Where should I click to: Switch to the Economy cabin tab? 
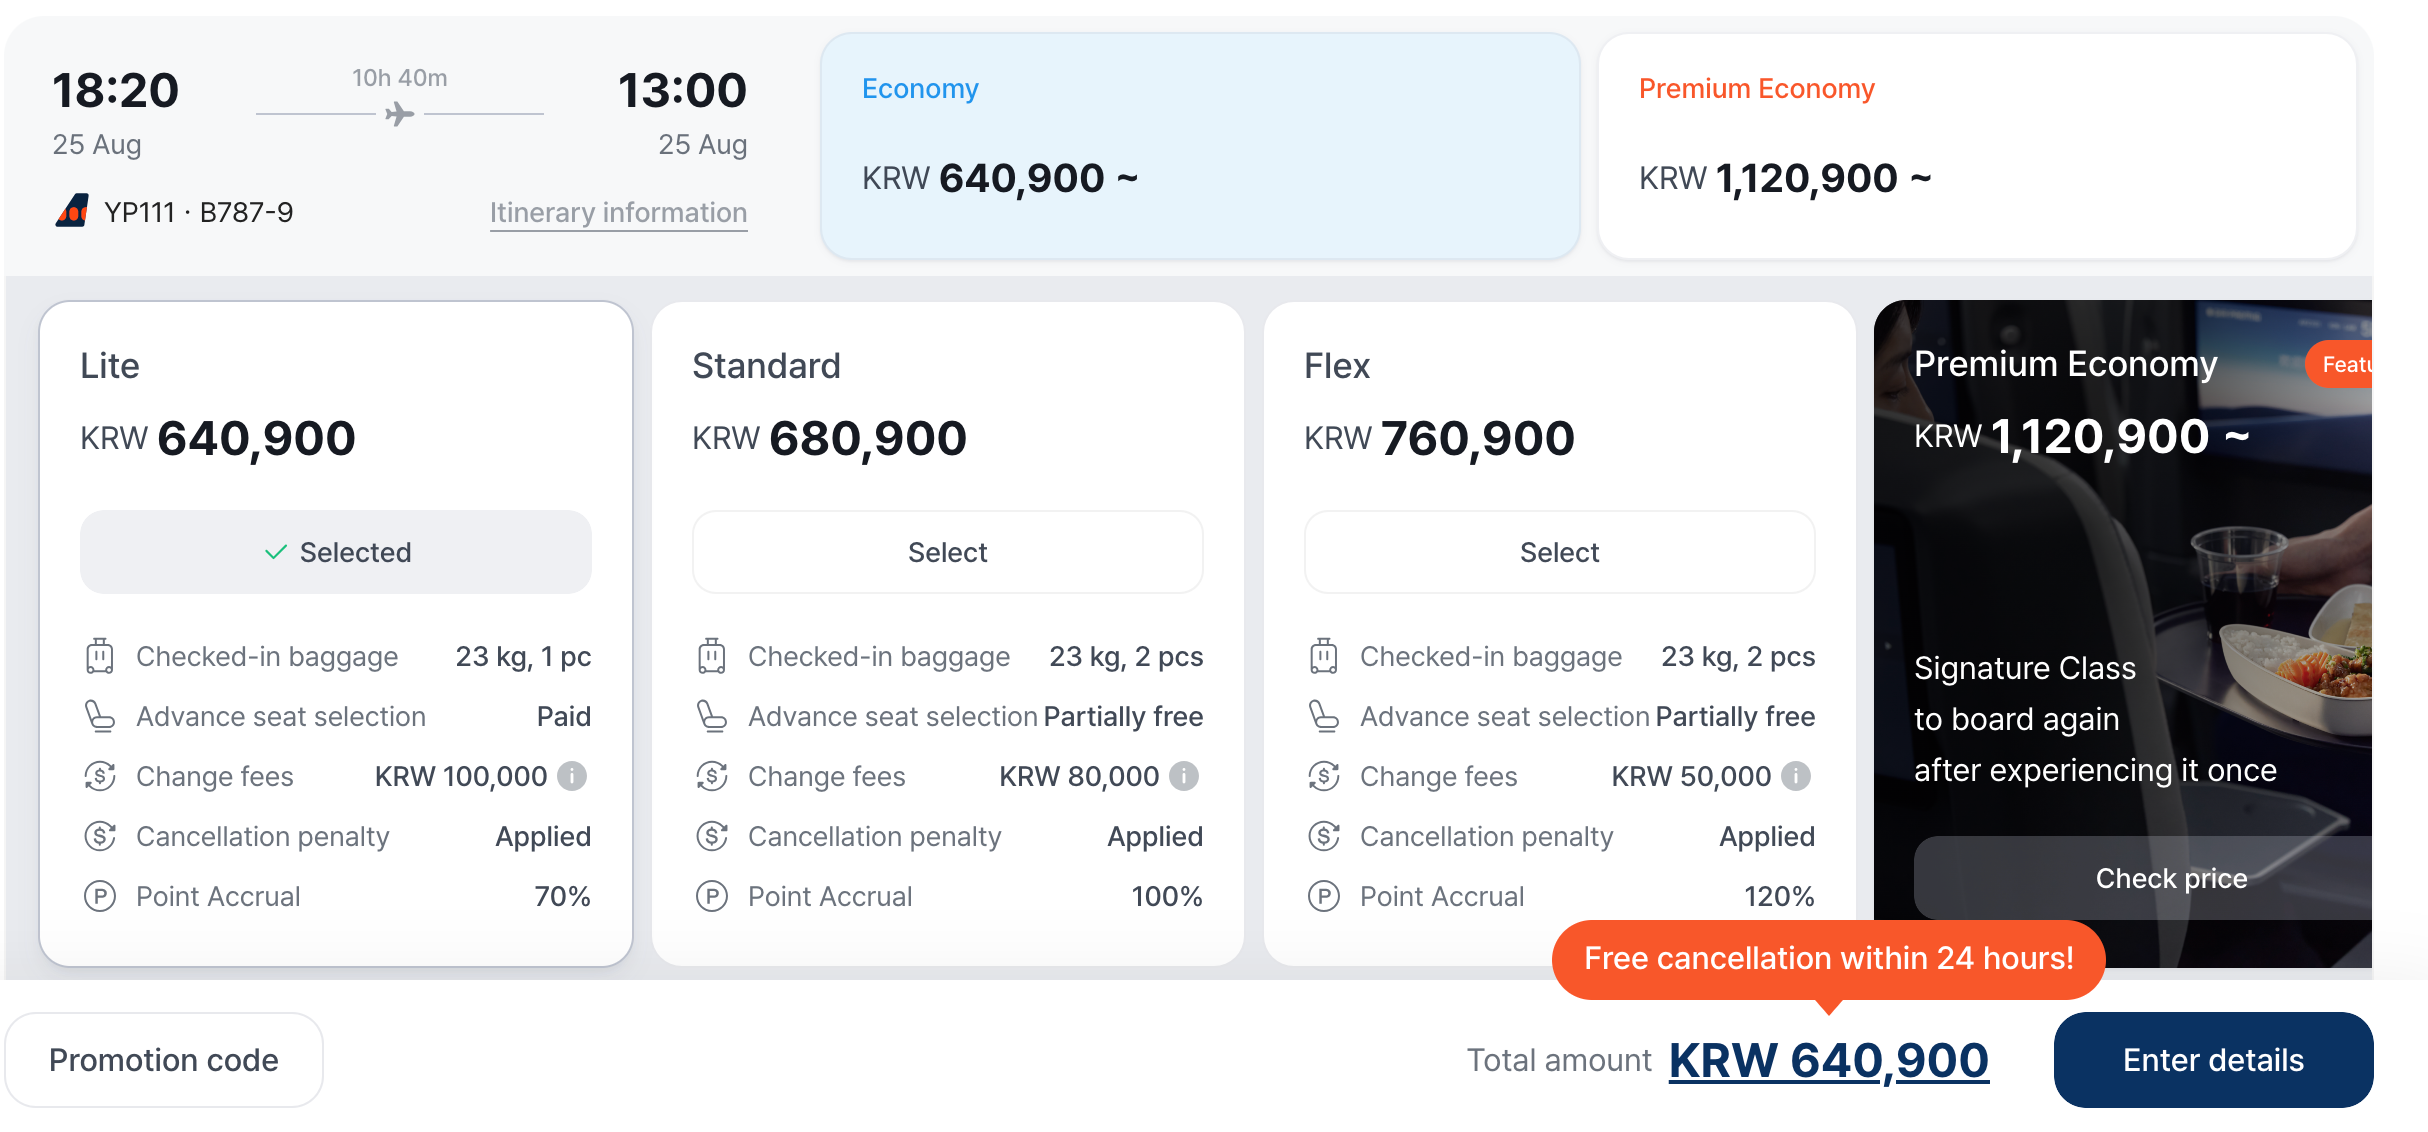click(x=1200, y=146)
